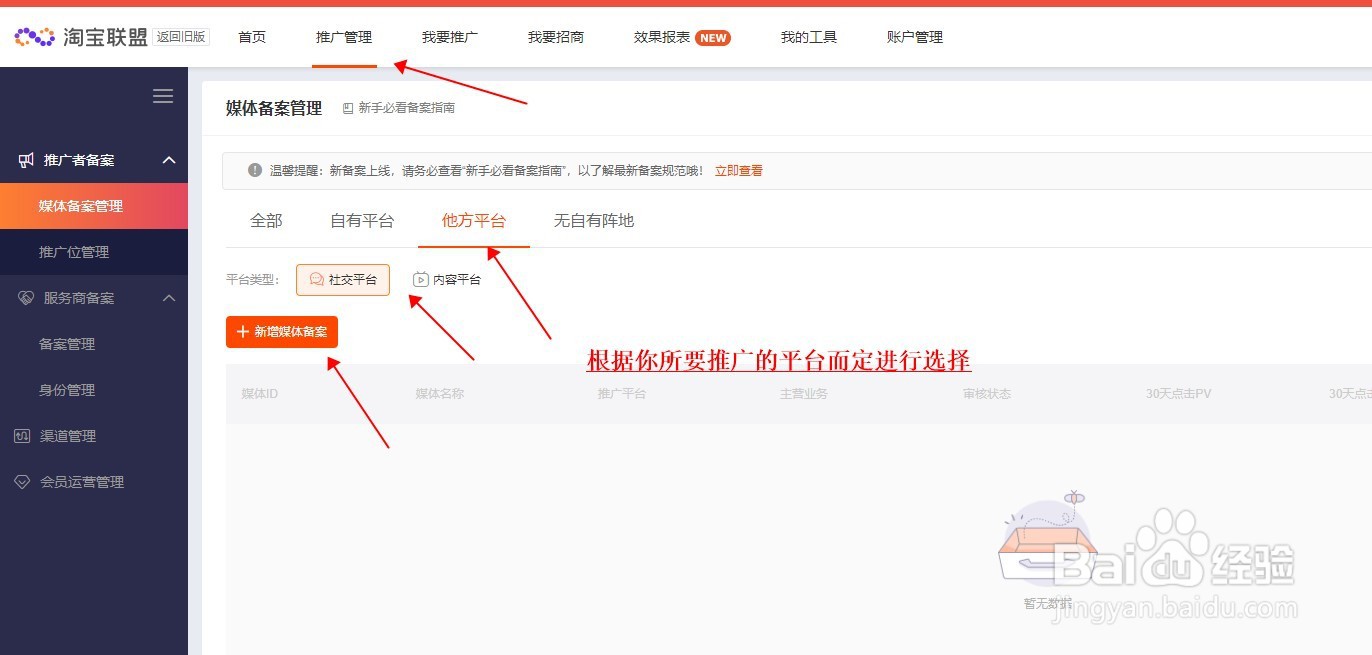The image size is (1372, 655).
Task: Switch platform filter to 全部
Action: pyautogui.click(x=266, y=220)
